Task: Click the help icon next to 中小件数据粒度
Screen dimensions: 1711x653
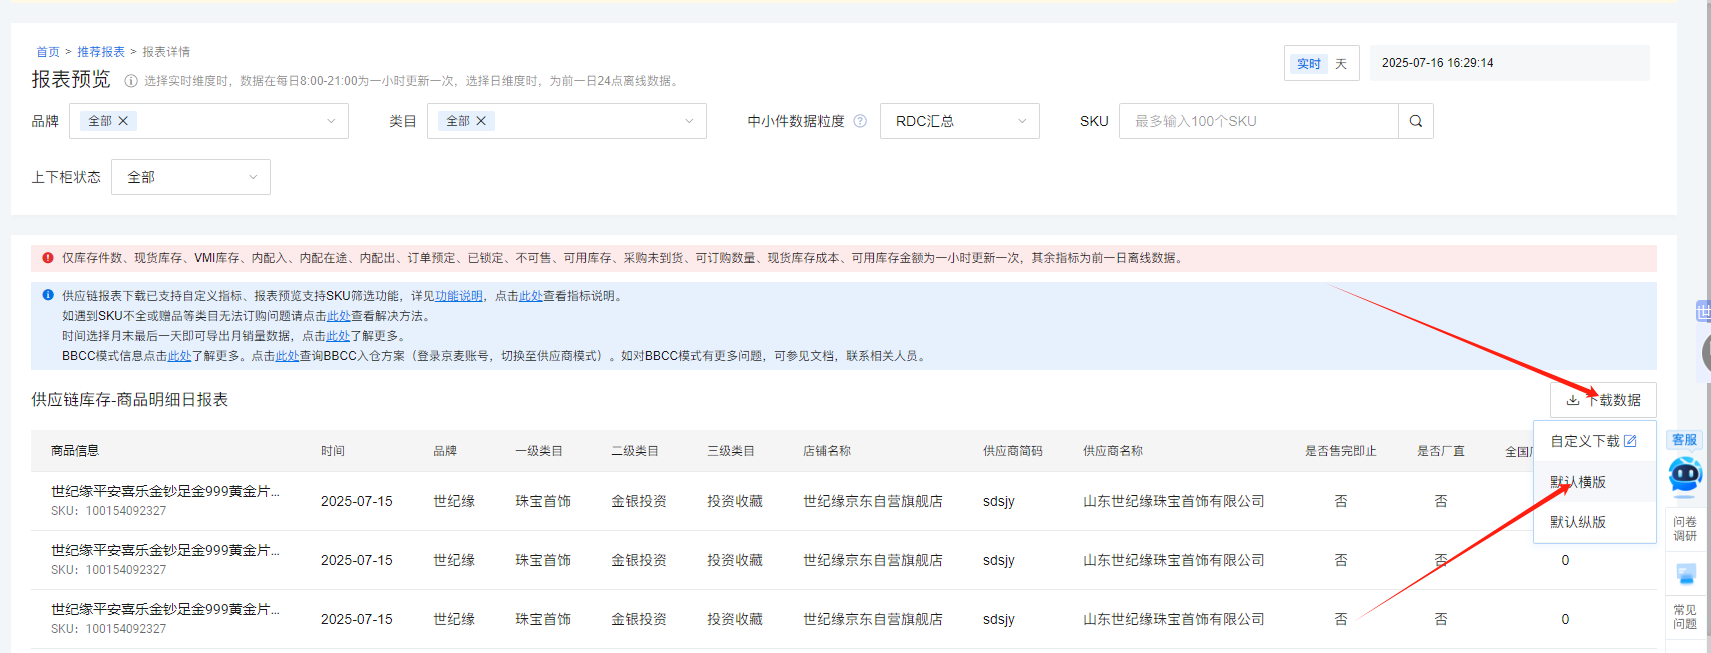Action: coord(860,121)
